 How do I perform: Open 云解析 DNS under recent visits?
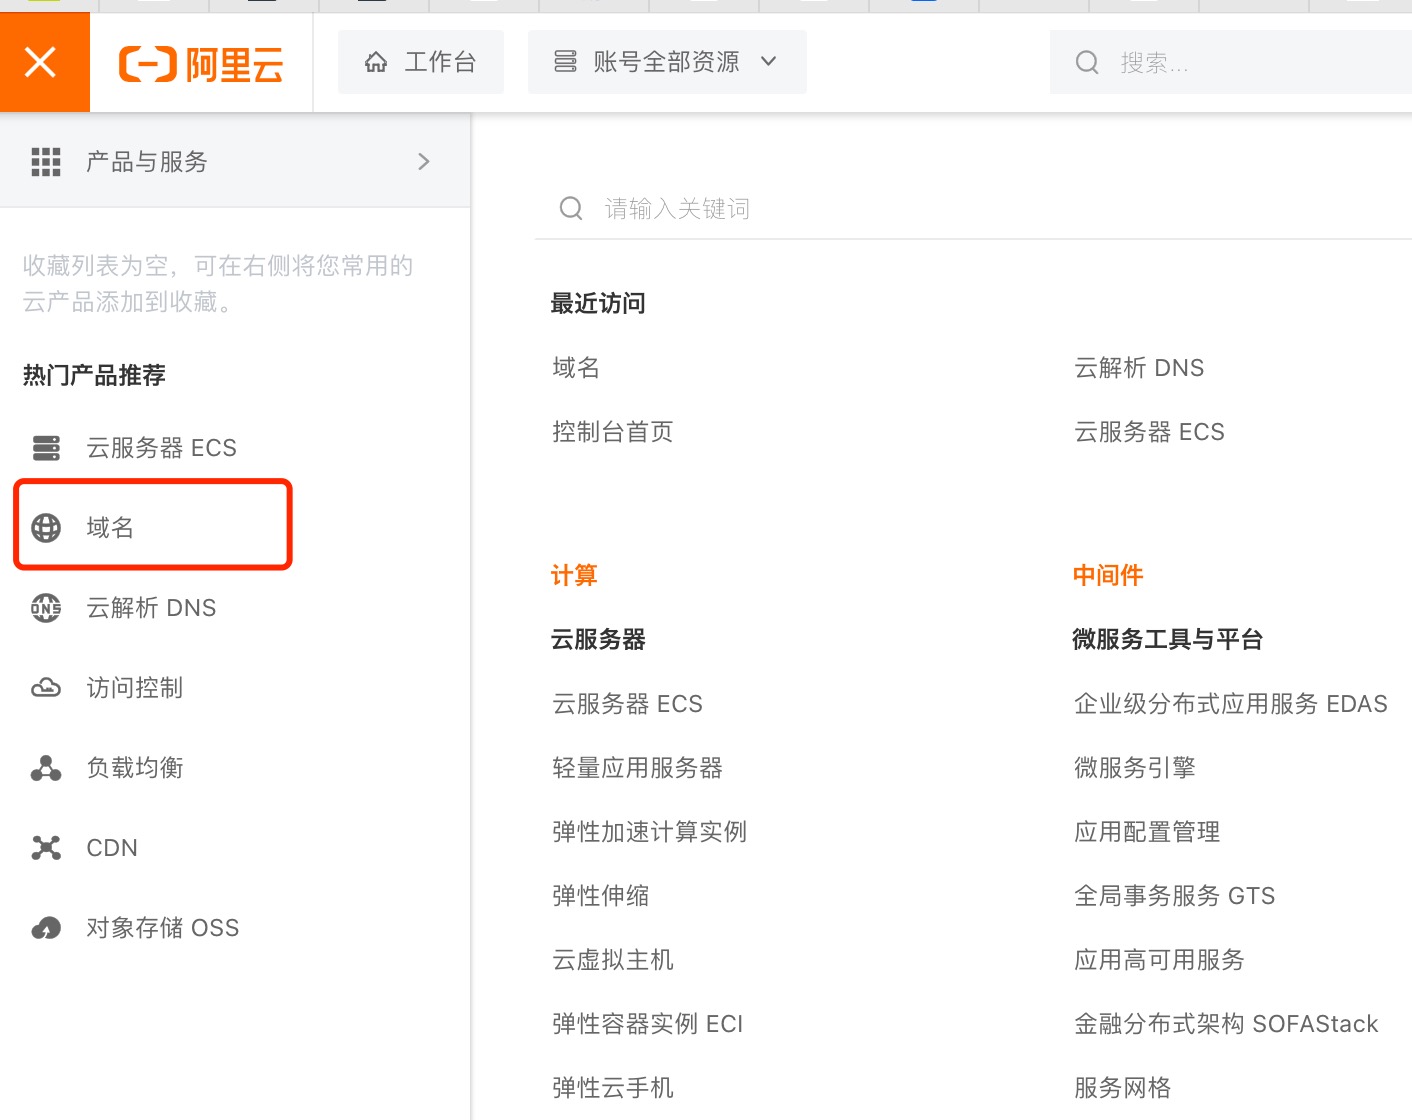tap(1138, 368)
